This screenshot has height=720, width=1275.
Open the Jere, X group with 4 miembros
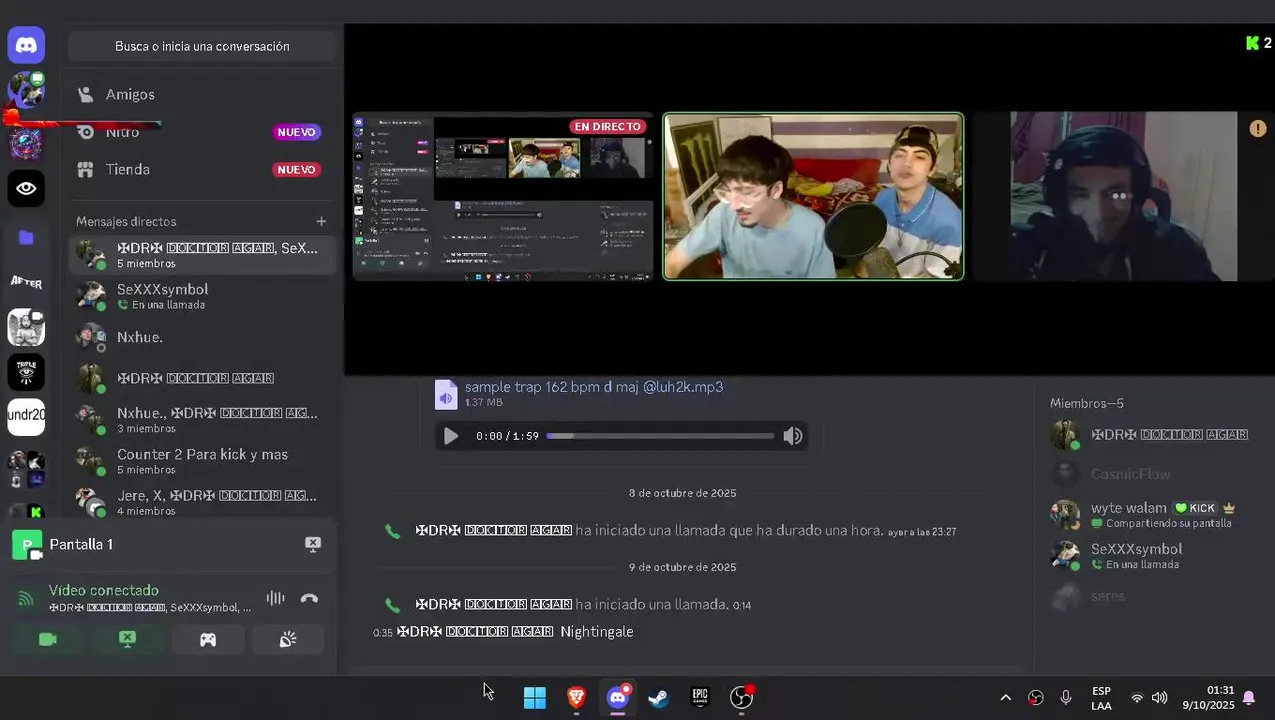(x=201, y=502)
